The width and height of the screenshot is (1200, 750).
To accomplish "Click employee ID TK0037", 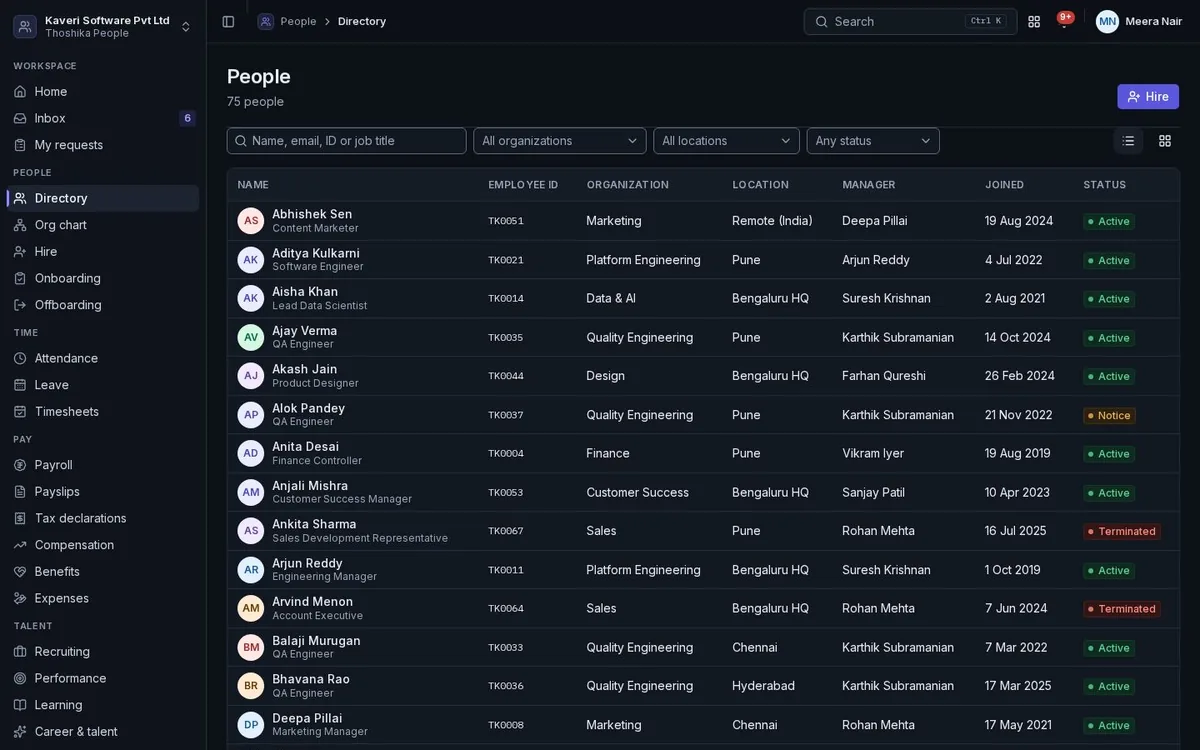I will pos(506,415).
